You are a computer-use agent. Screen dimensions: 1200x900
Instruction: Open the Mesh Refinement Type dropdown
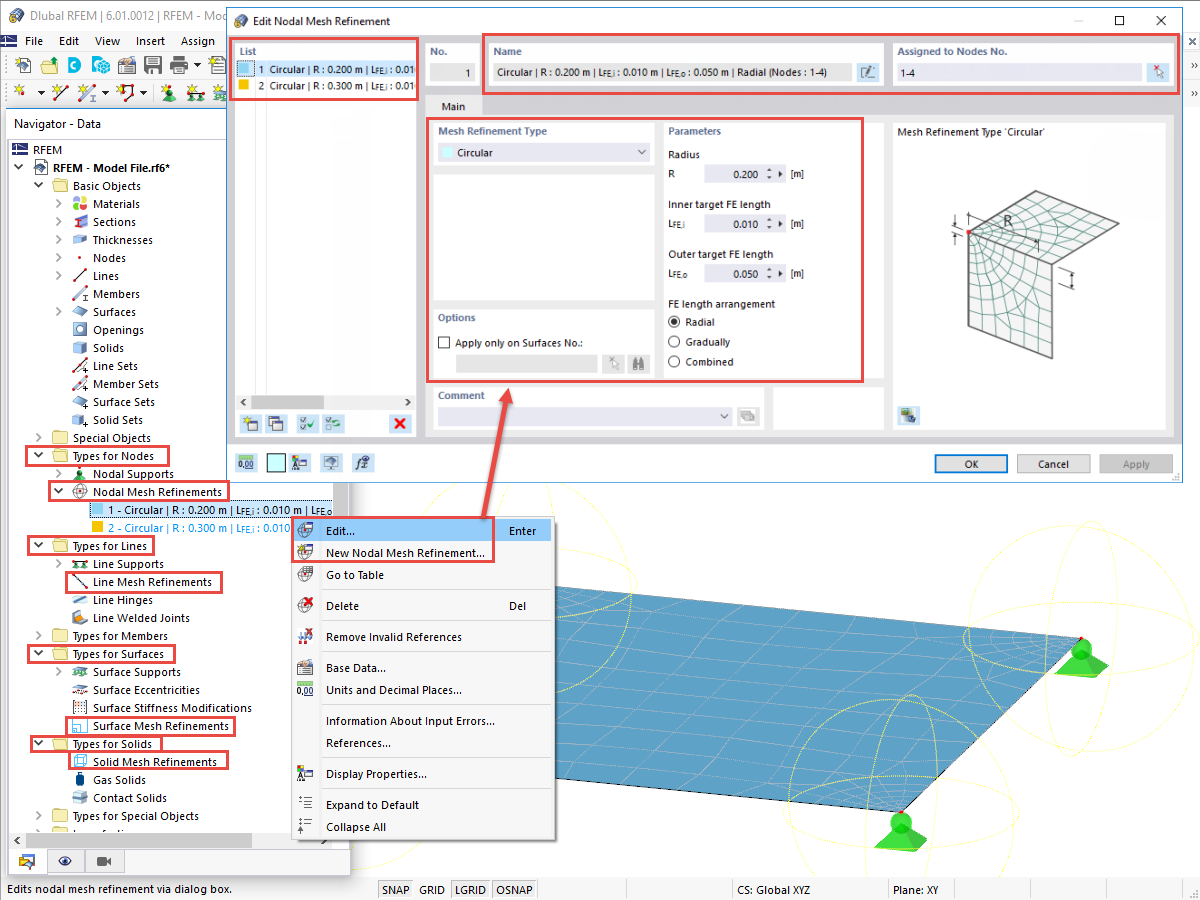coord(545,153)
